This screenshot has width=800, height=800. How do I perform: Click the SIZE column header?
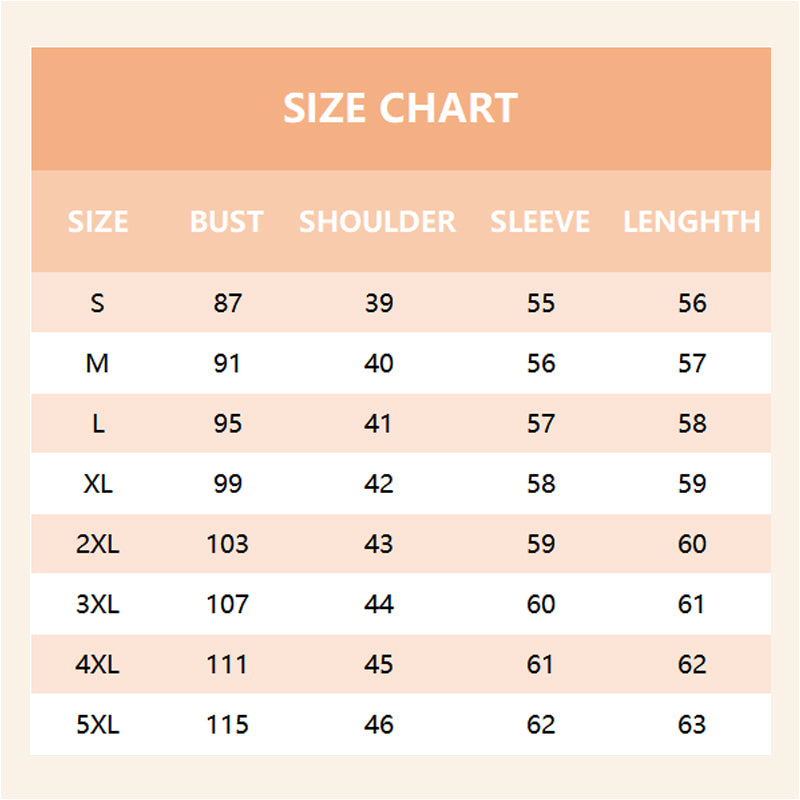98,222
